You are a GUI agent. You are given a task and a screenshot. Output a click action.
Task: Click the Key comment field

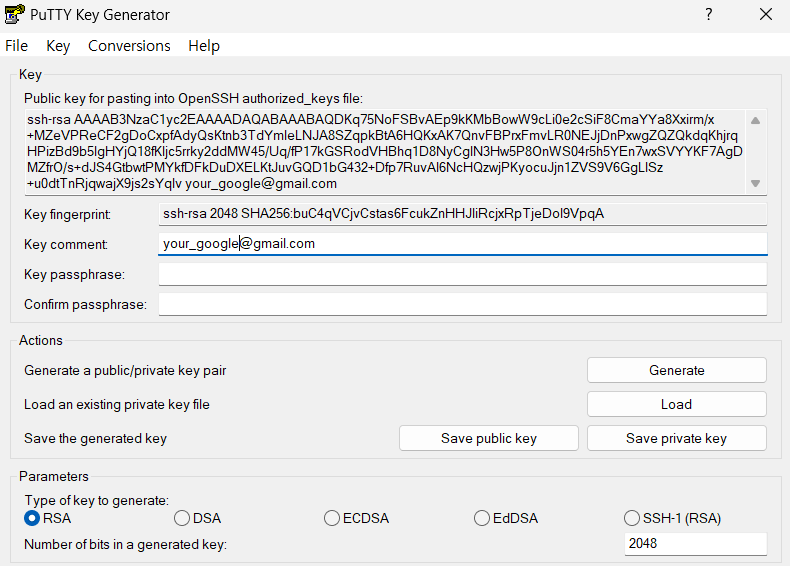click(463, 244)
